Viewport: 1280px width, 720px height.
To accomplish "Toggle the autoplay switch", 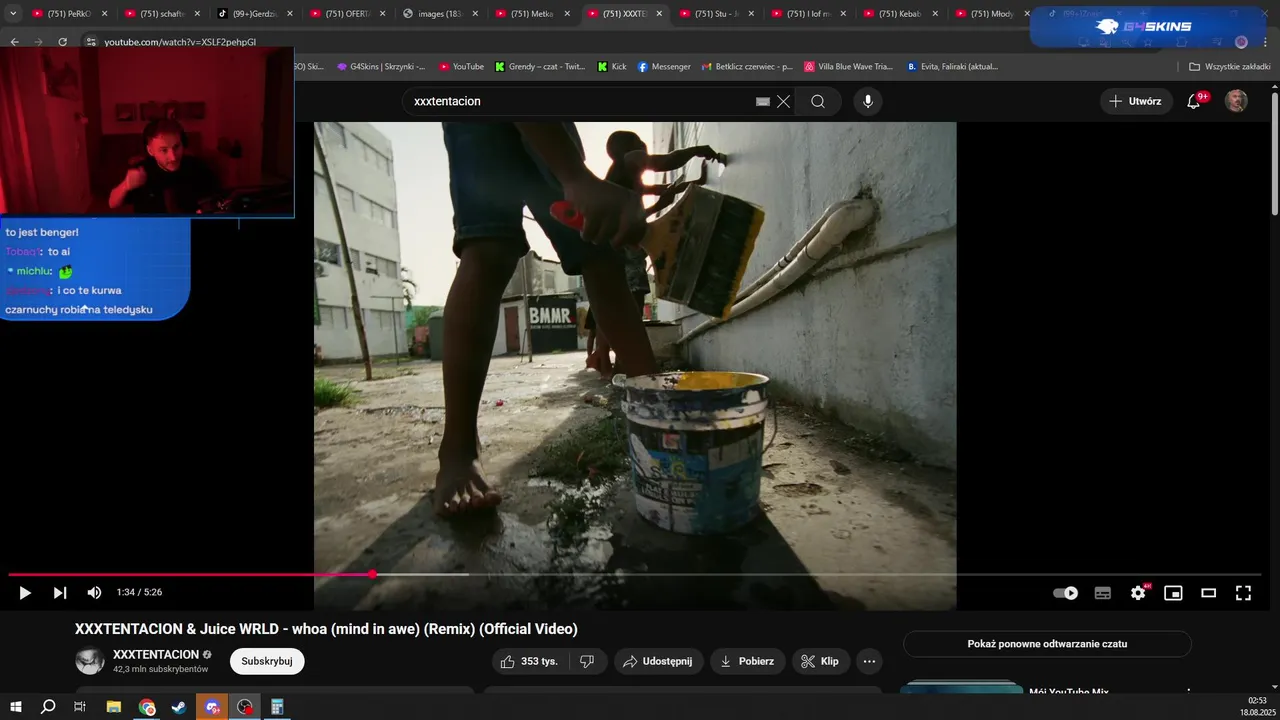I will click(x=1066, y=593).
